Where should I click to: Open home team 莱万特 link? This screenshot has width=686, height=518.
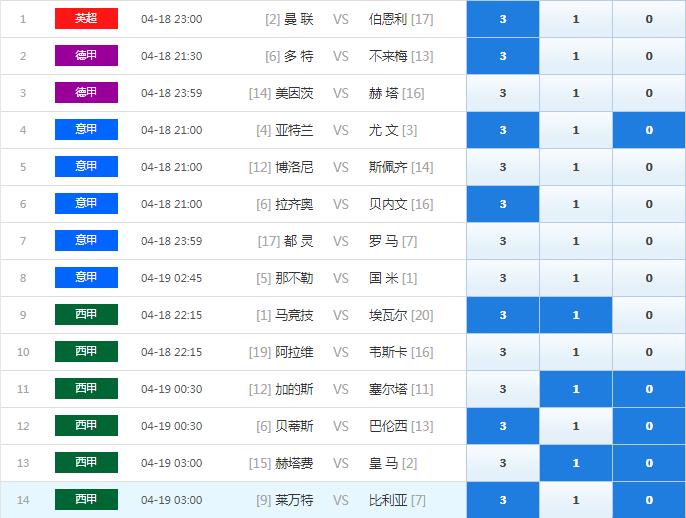(294, 500)
